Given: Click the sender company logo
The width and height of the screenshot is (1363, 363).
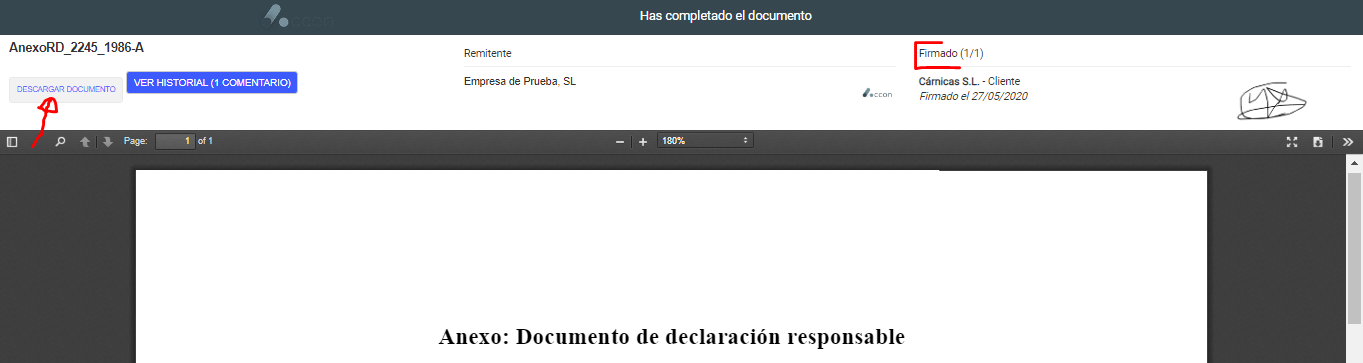Looking at the screenshot, I should 877,93.
